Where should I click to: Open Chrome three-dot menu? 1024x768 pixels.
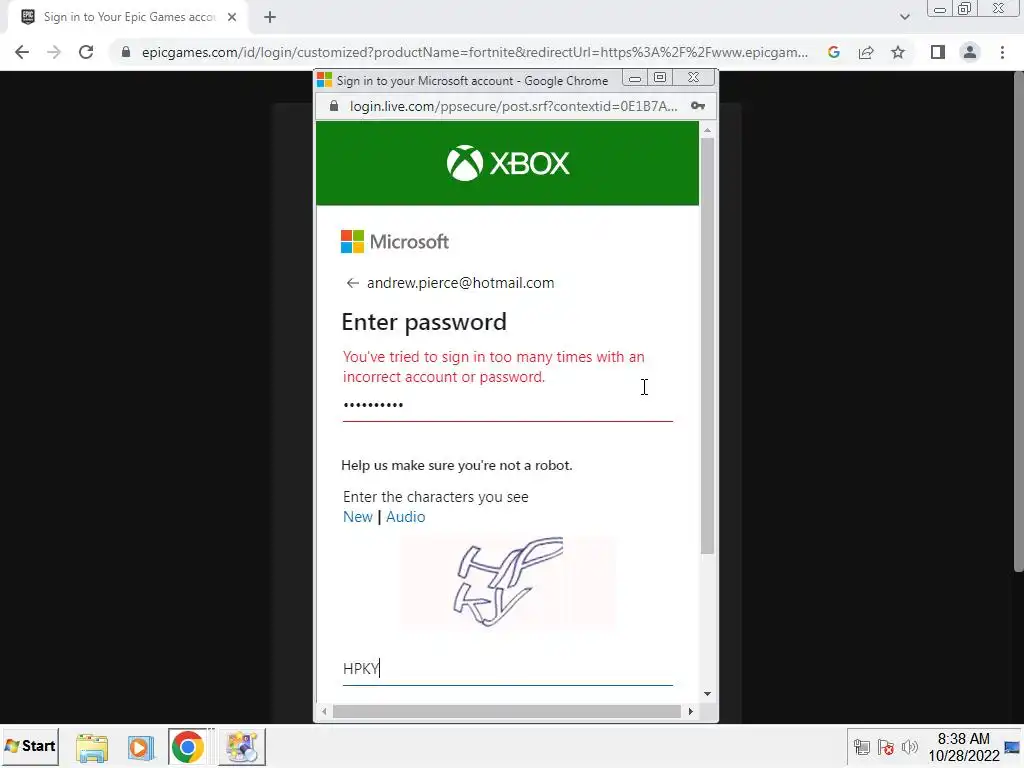1002,52
